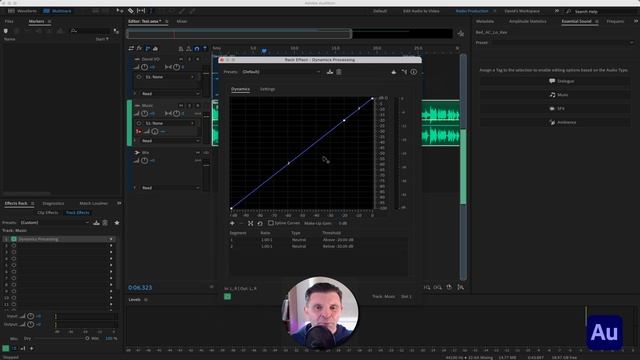Toggle snapping magnet icon in editor
The image size is (640, 360).
click(197, 49)
